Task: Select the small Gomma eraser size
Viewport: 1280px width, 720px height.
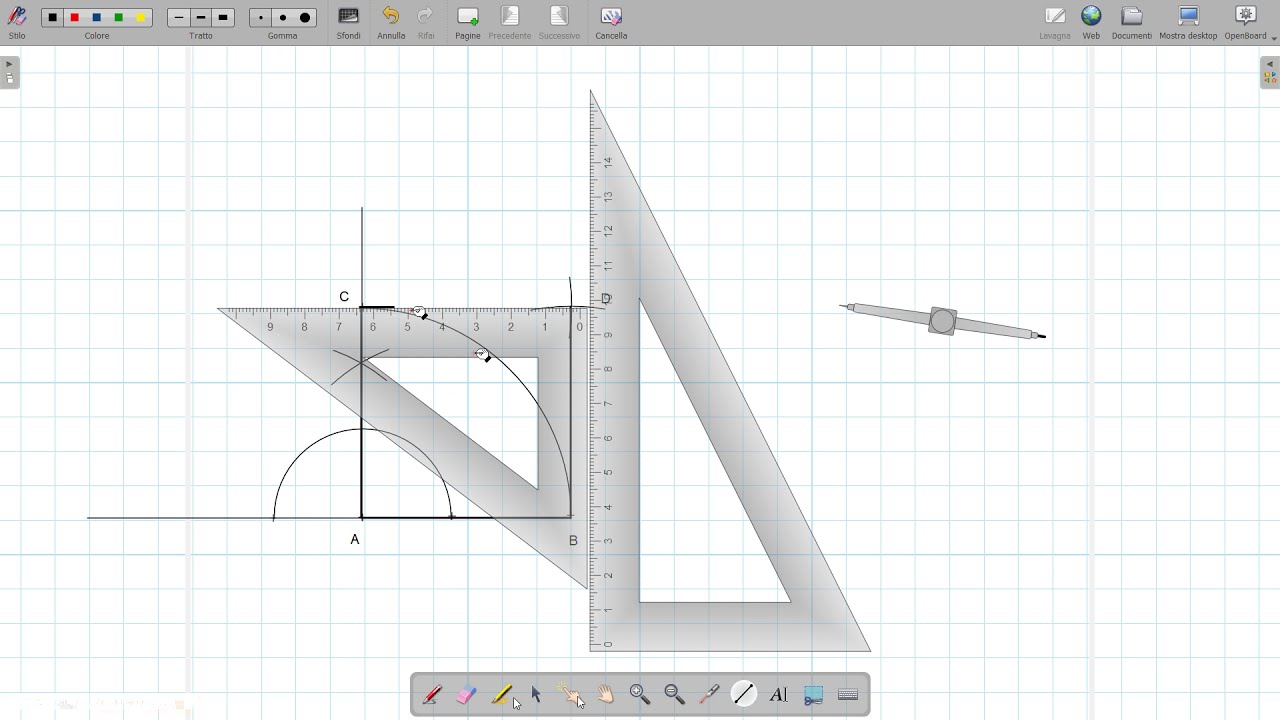Action: (x=261, y=18)
